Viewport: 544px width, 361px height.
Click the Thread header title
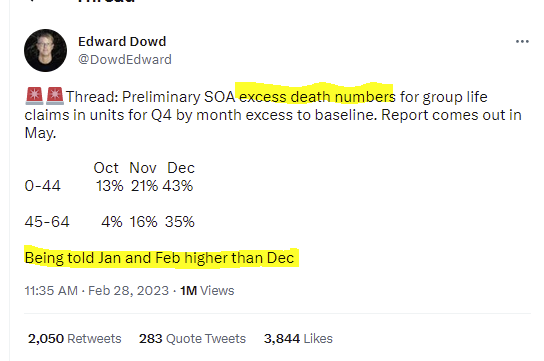pyautogui.click(x=106, y=1)
